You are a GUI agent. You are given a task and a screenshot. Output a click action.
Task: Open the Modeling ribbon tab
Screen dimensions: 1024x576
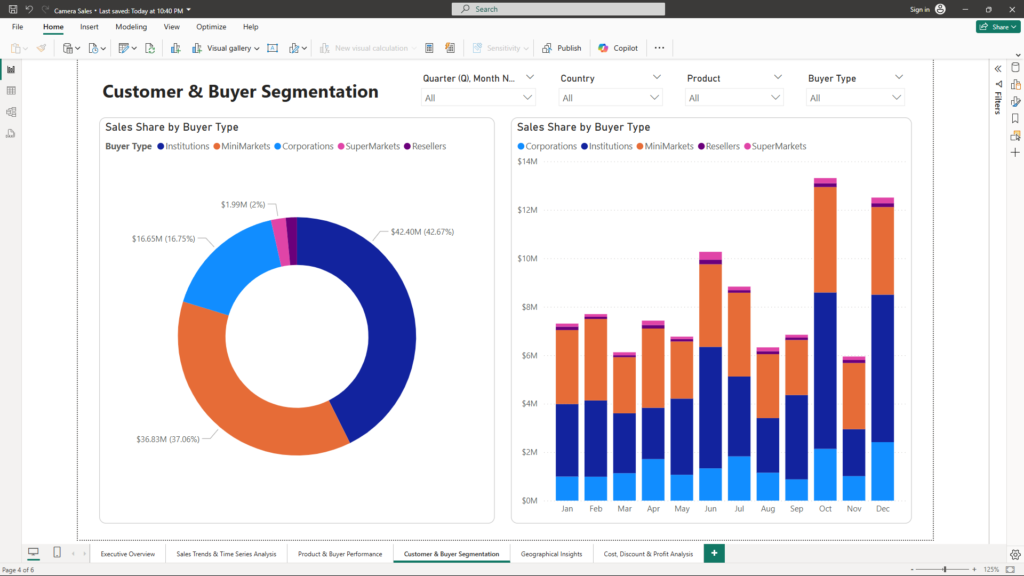(131, 27)
